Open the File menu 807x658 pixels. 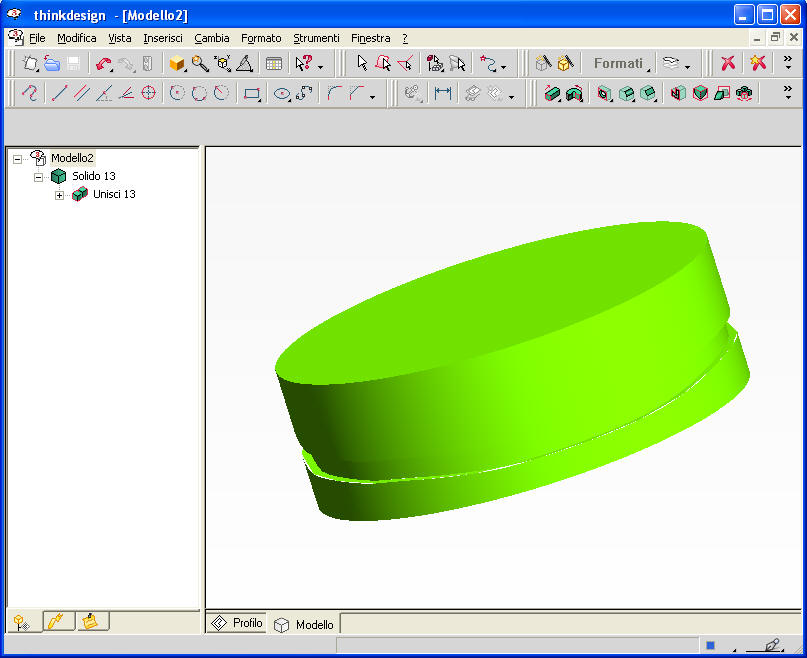[x=37, y=38]
